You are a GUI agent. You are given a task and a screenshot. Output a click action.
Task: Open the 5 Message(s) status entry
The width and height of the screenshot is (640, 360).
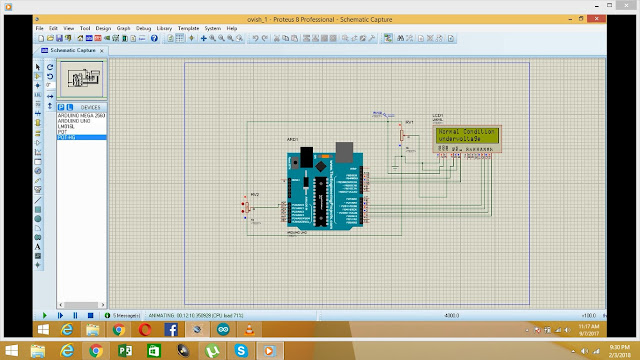[x=123, y=316]
